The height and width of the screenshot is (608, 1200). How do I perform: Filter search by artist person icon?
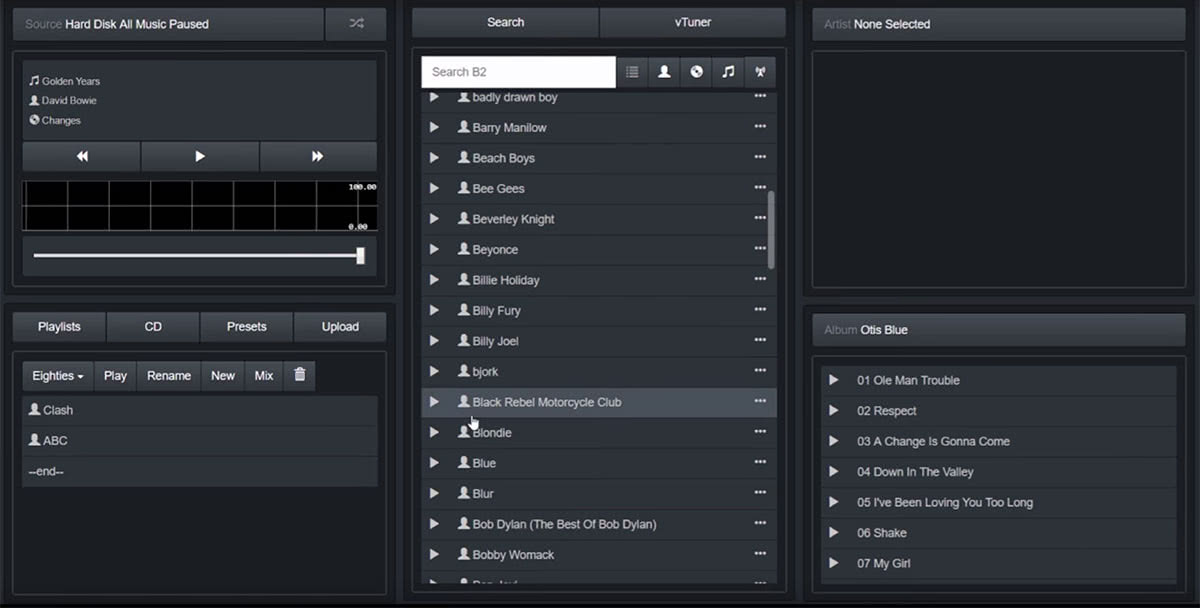(x=664, y=72)
